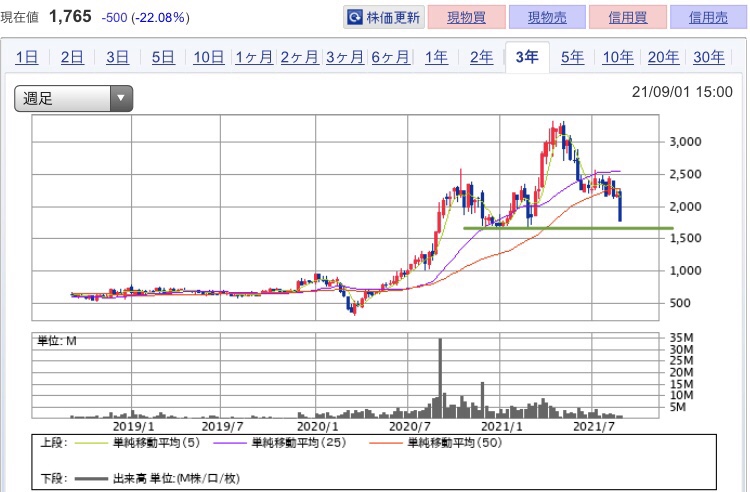Screen dimensions: 750x492
Task: Click the 単純移動平均(5) legend entry
Action: pyautogui.click(x=137, y=443)
